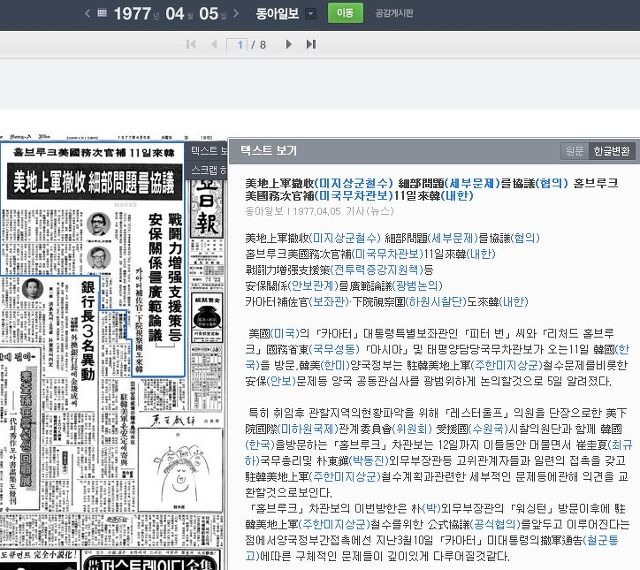
Task: Select the month 04 in the date bar
Action: [x=175, y=13]
